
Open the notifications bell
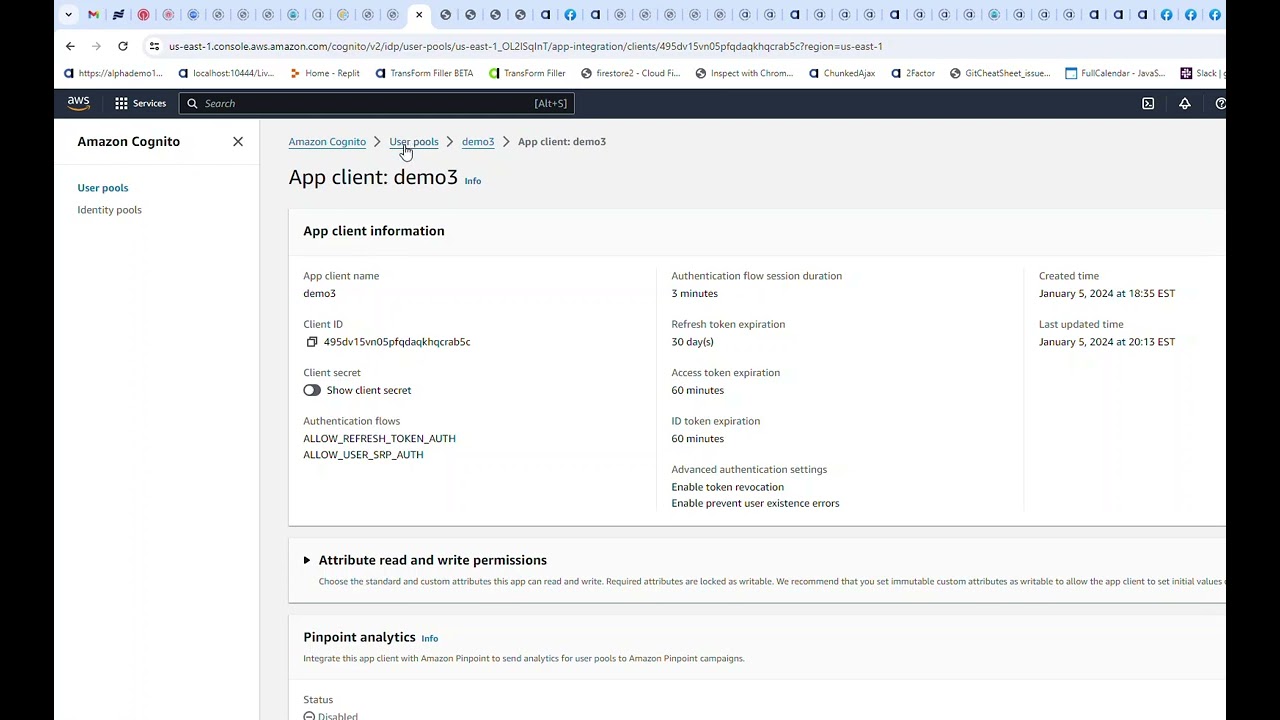point(1184,103)
